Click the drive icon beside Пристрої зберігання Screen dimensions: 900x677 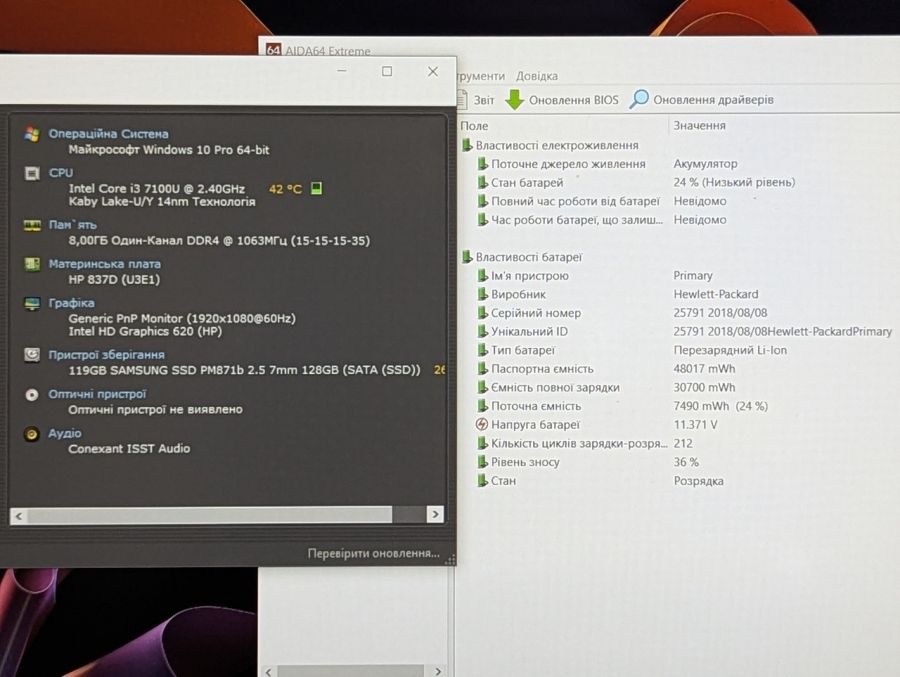coord(32,355)
